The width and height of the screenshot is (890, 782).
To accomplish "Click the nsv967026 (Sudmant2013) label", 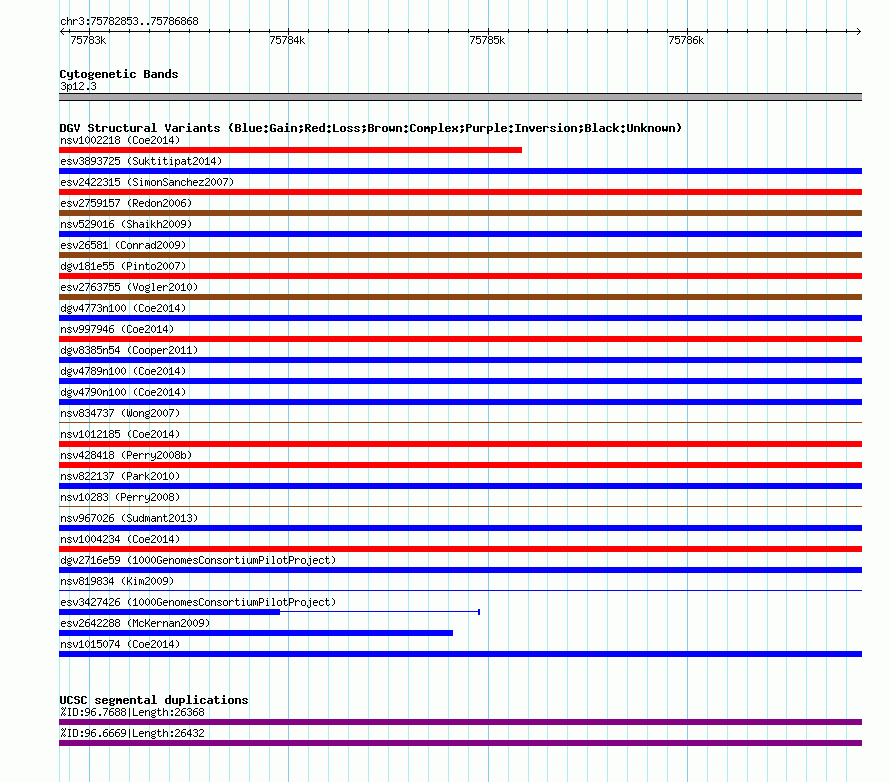I will tap(129, 518).
